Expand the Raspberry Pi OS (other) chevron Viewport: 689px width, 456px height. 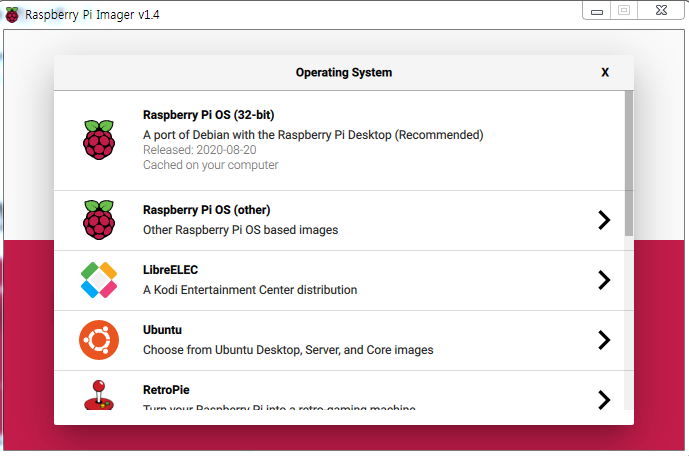[x=604, y=220]
